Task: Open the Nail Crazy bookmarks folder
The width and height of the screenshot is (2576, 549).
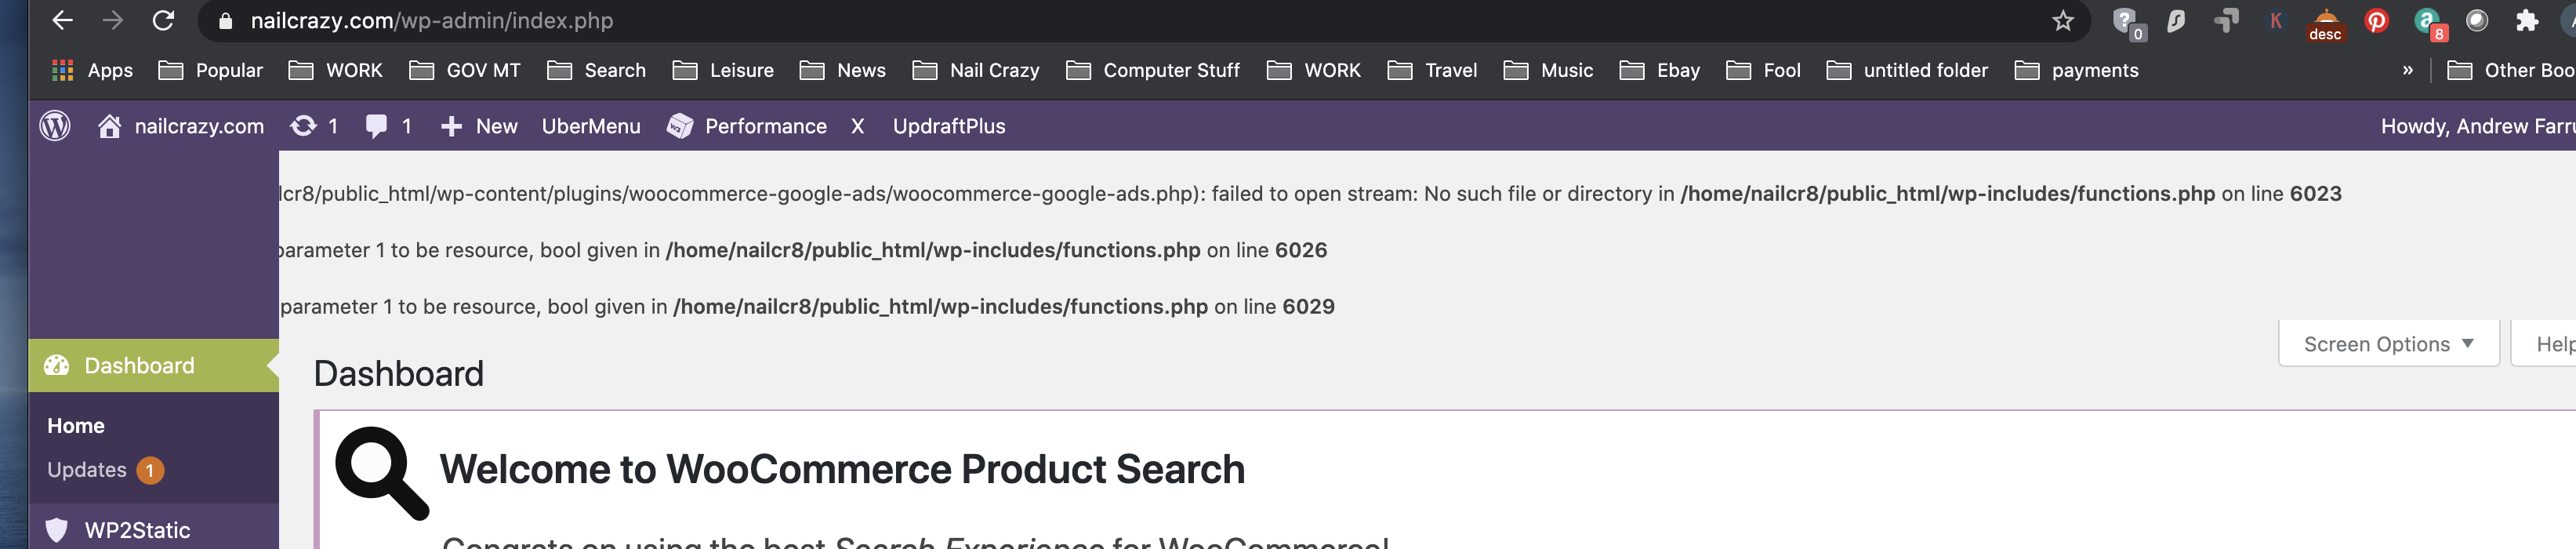Action: pyautogui.click(x=976, y=70)
